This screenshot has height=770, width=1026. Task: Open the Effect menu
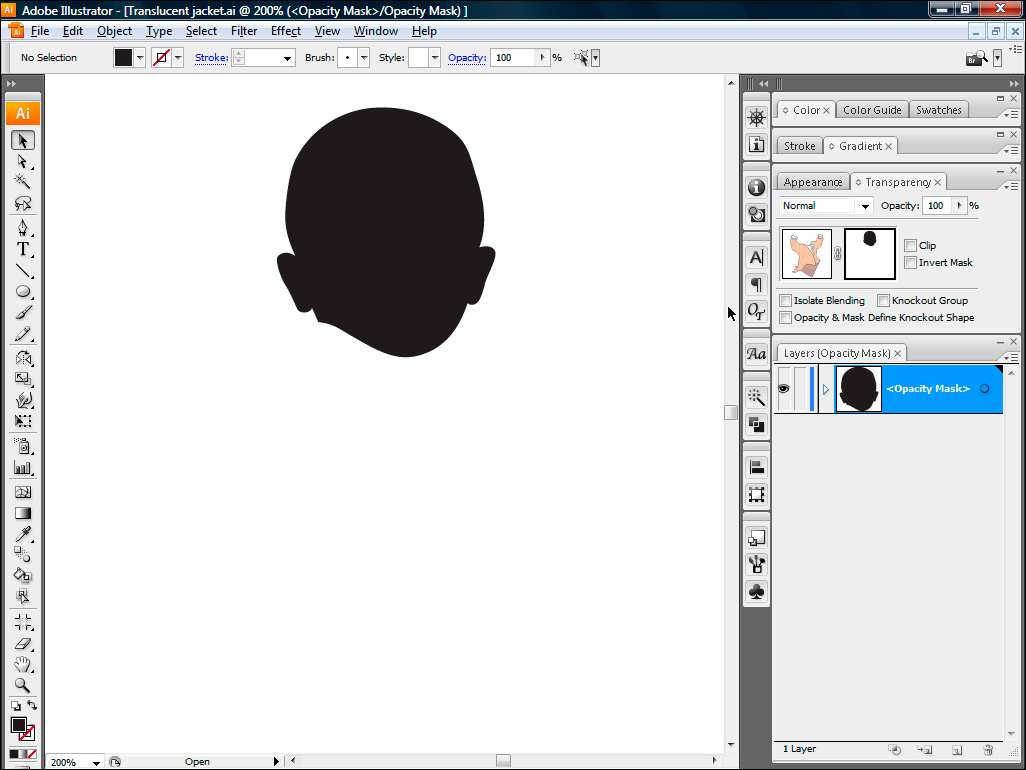click(x=286, y=31)
